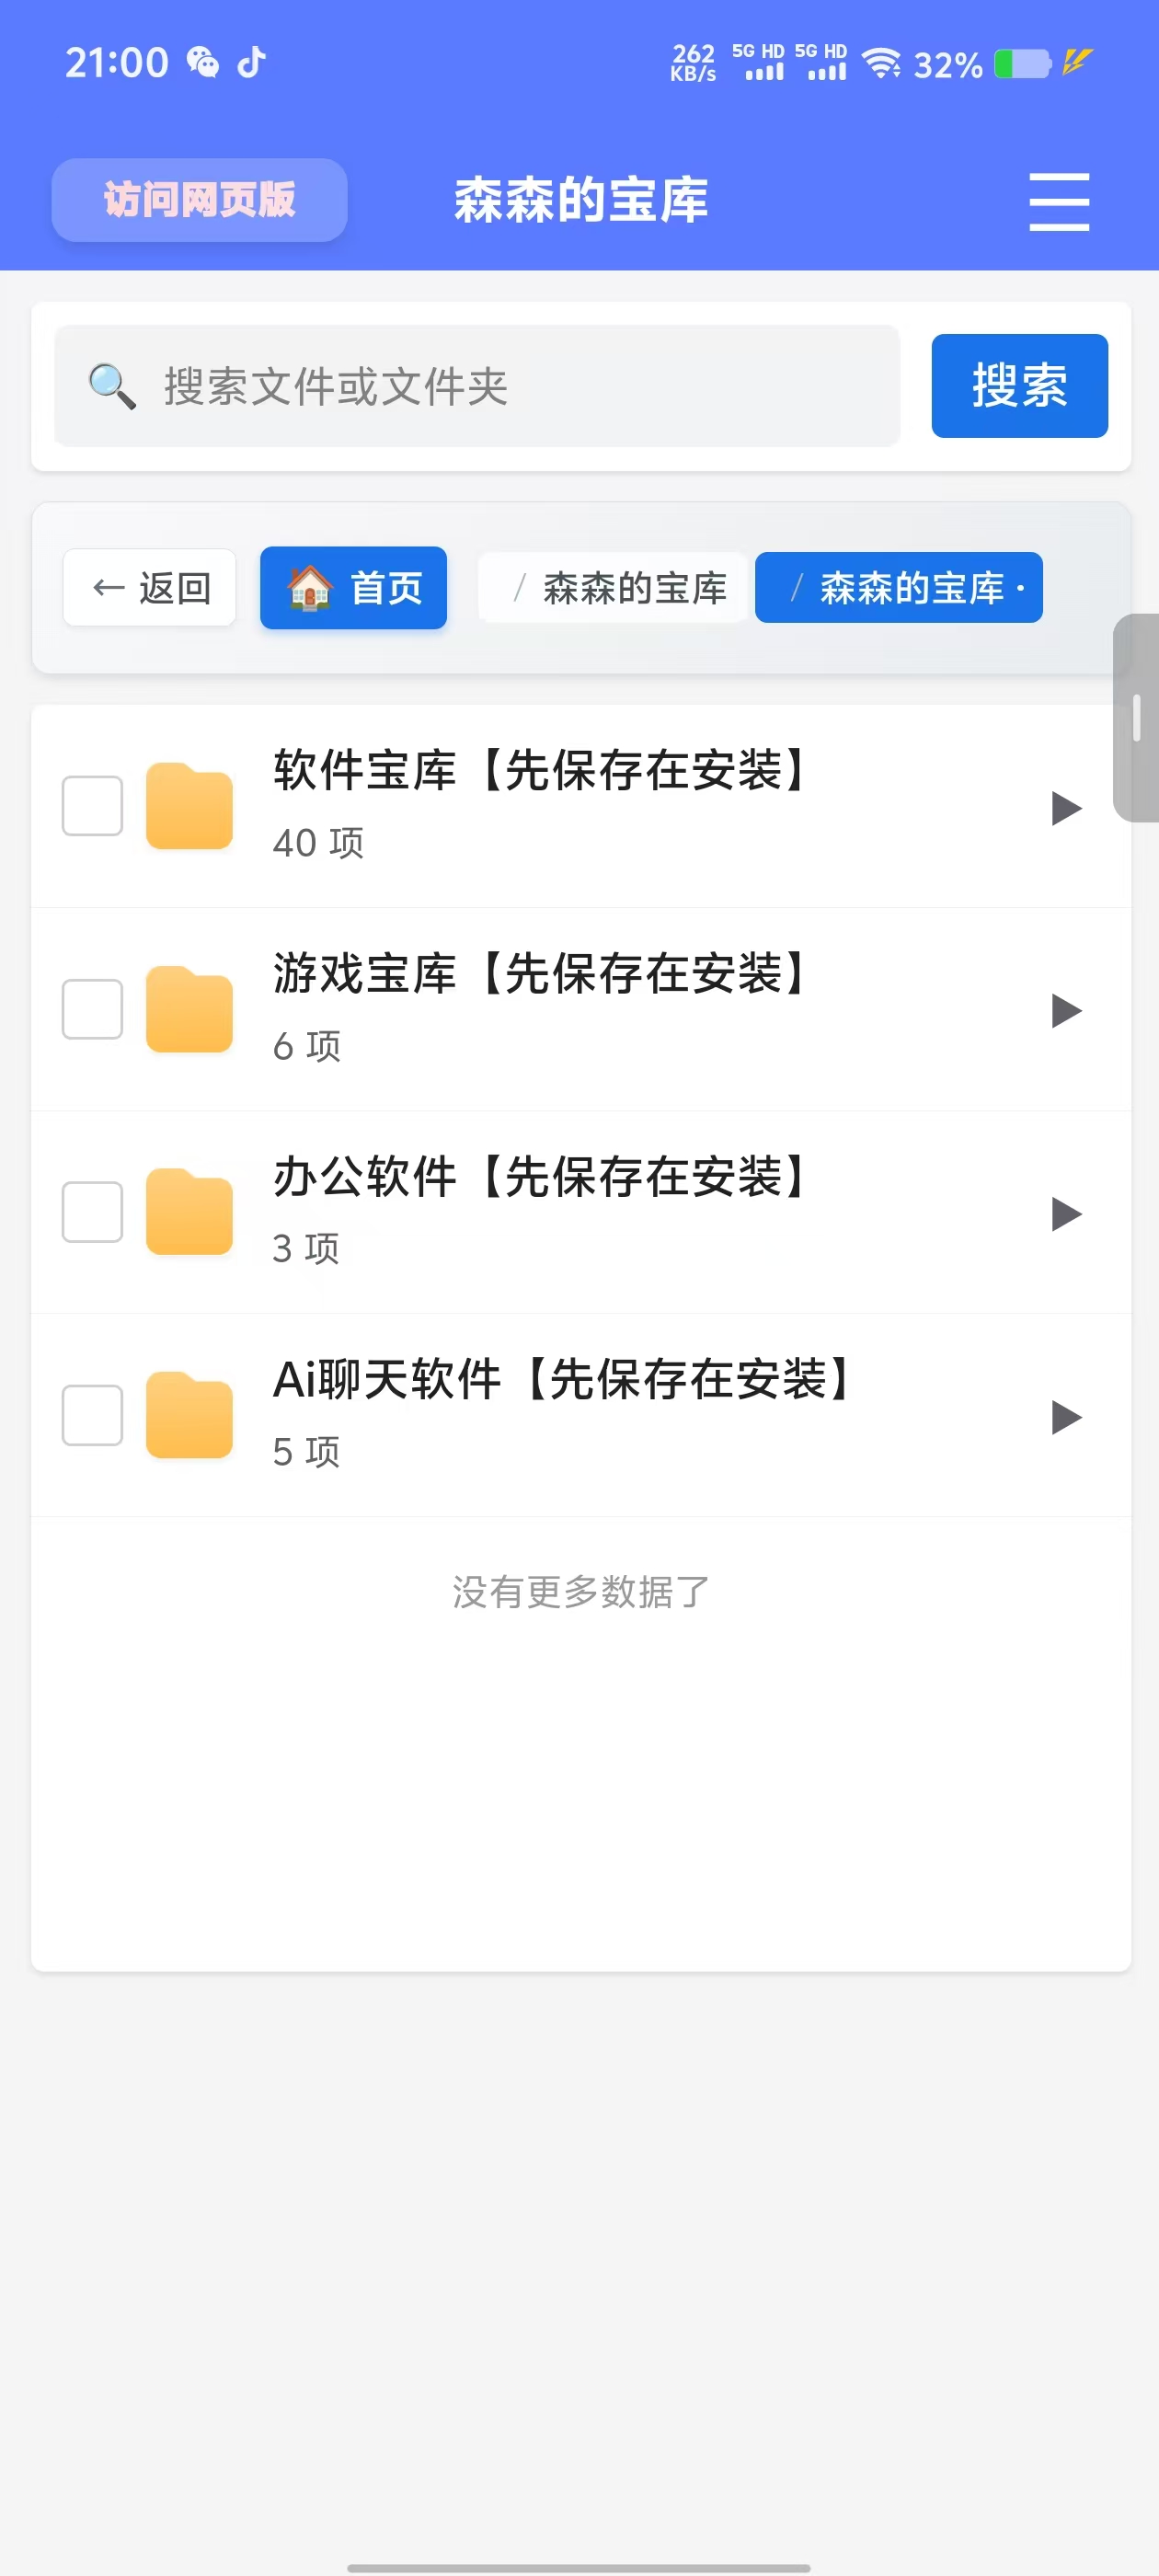Tap the 访问网页版 button
1159x2576 pixels.
pos(199,200)
